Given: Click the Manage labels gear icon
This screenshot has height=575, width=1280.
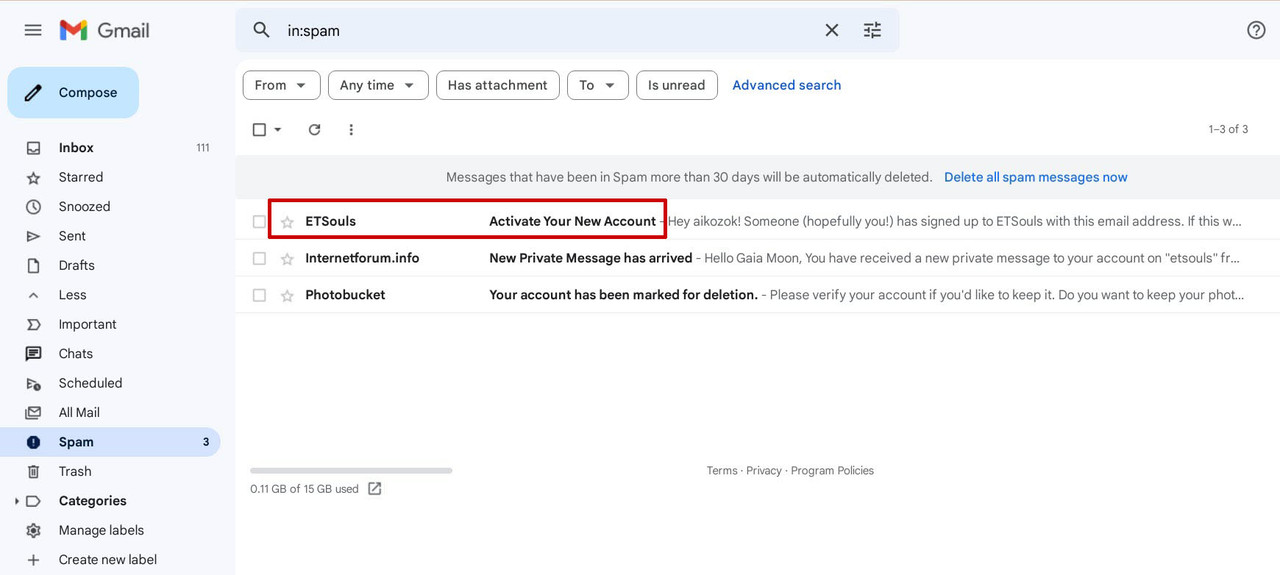Looking at the screenshot, I should pyautogui.click(x=33, y=530).
